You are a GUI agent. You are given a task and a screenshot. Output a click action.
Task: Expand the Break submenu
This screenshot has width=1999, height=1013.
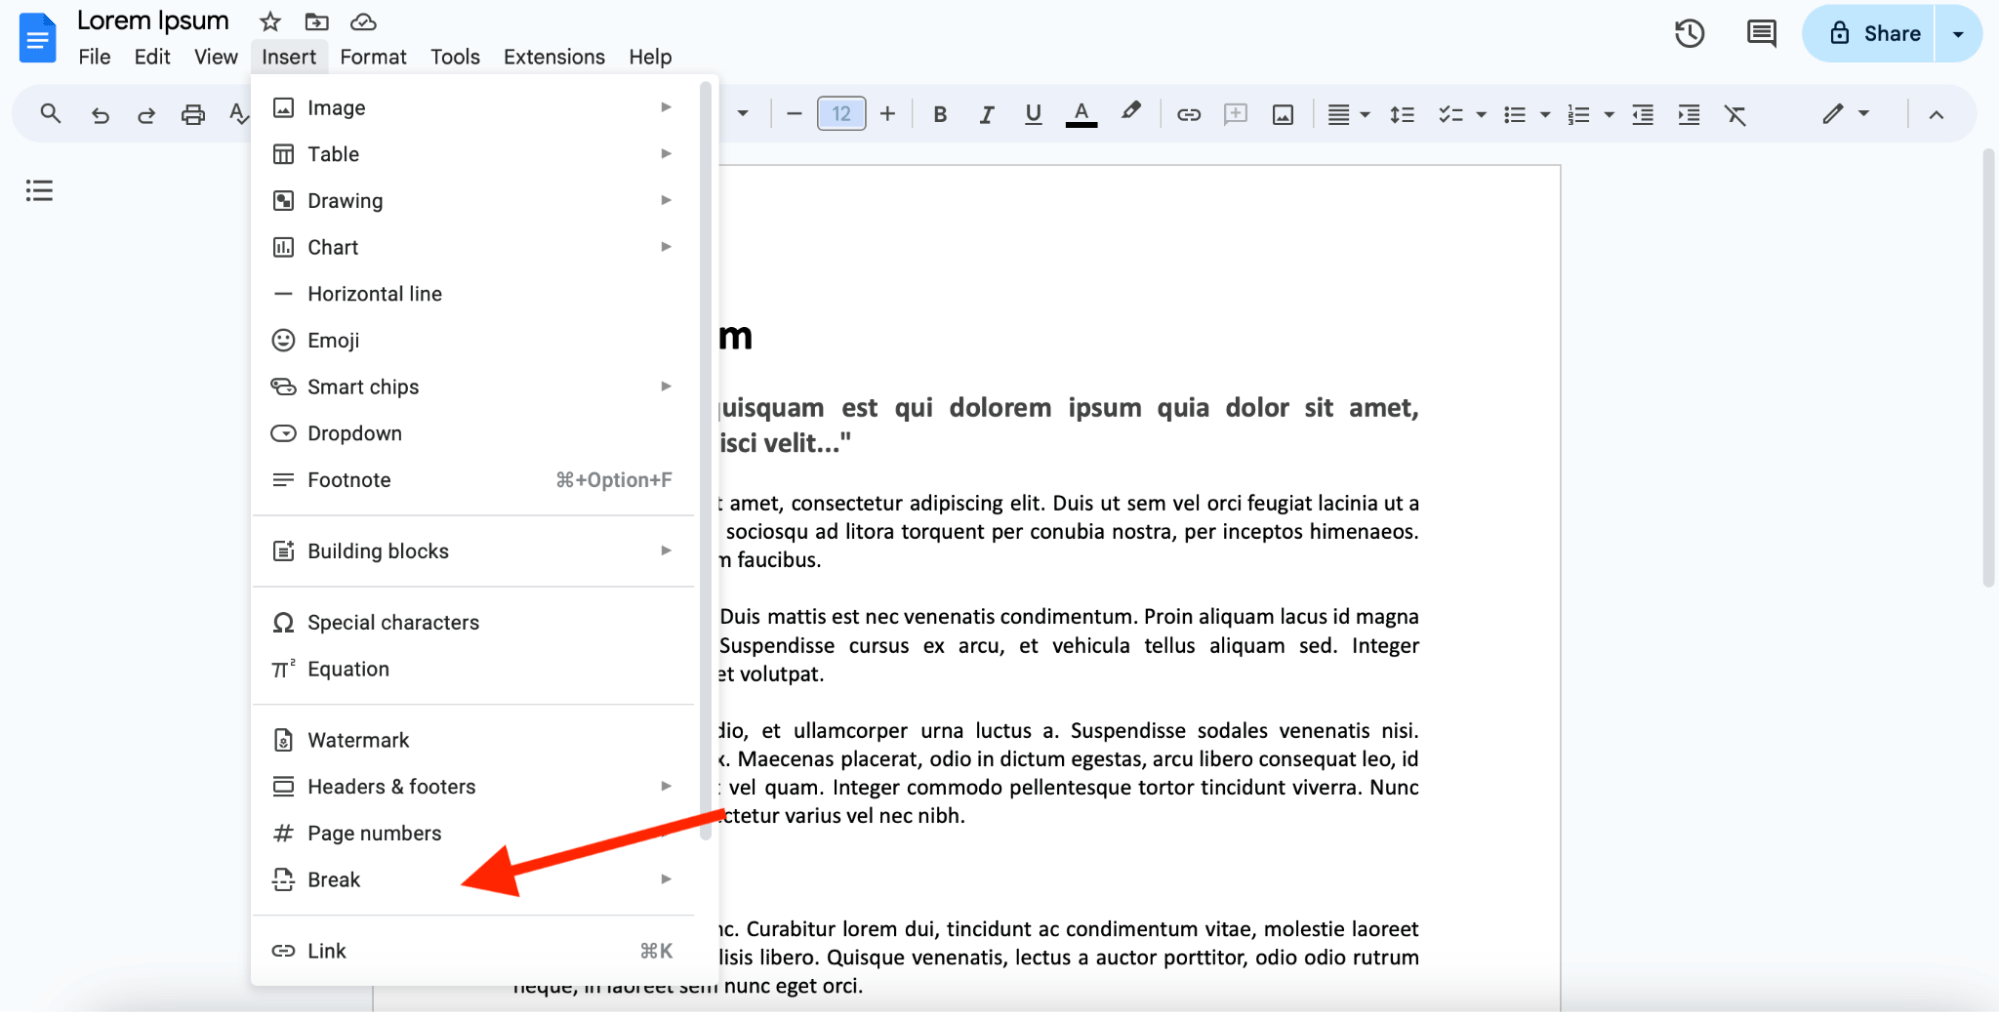(665, 879)
